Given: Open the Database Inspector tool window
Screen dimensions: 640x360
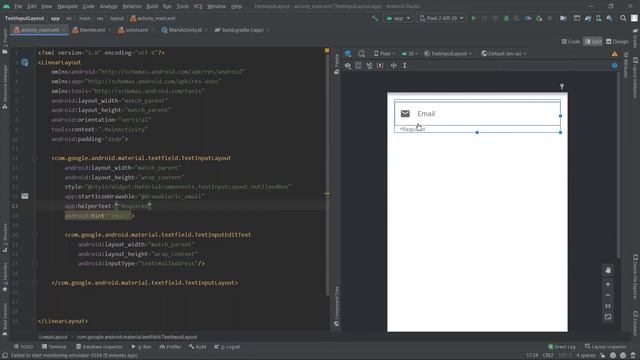Looking at the screenshot, I should point(99,347).
